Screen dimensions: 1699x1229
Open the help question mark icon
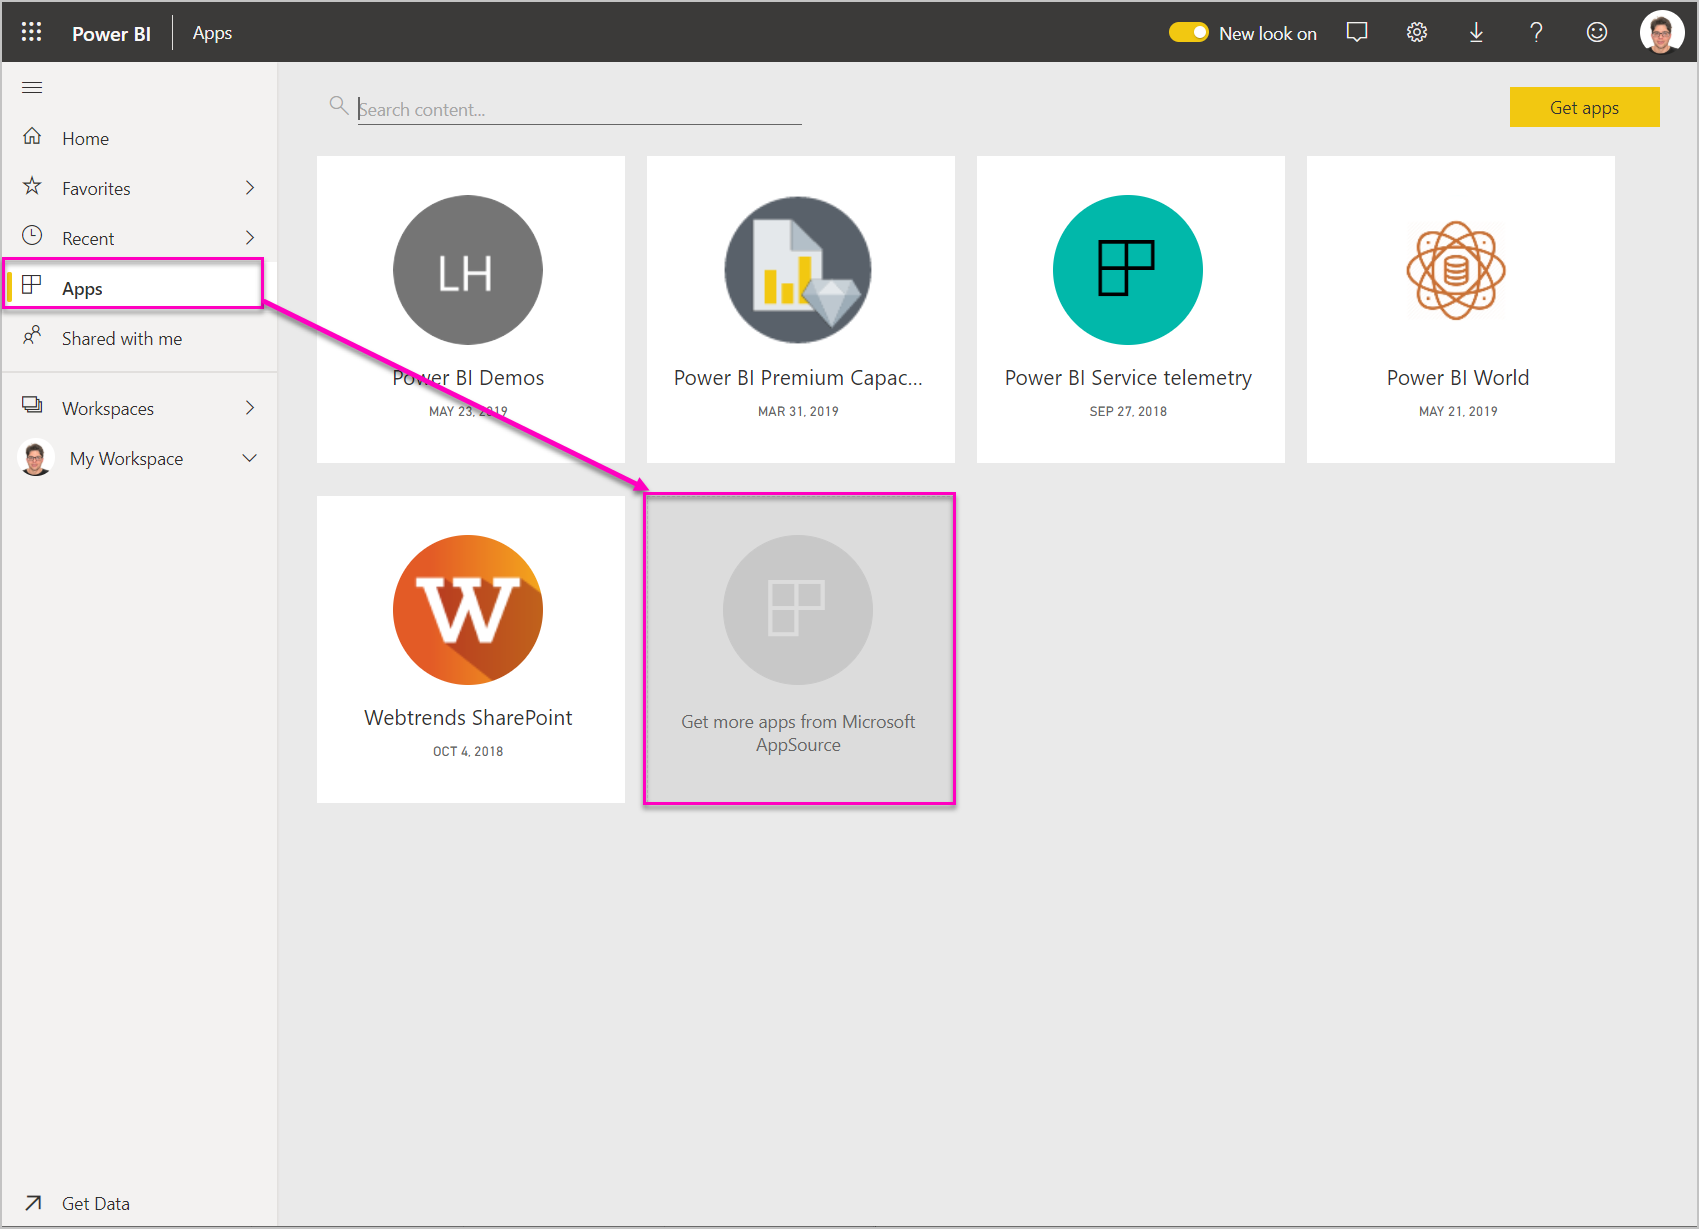pyautogui.click(x=1536, y=32)
